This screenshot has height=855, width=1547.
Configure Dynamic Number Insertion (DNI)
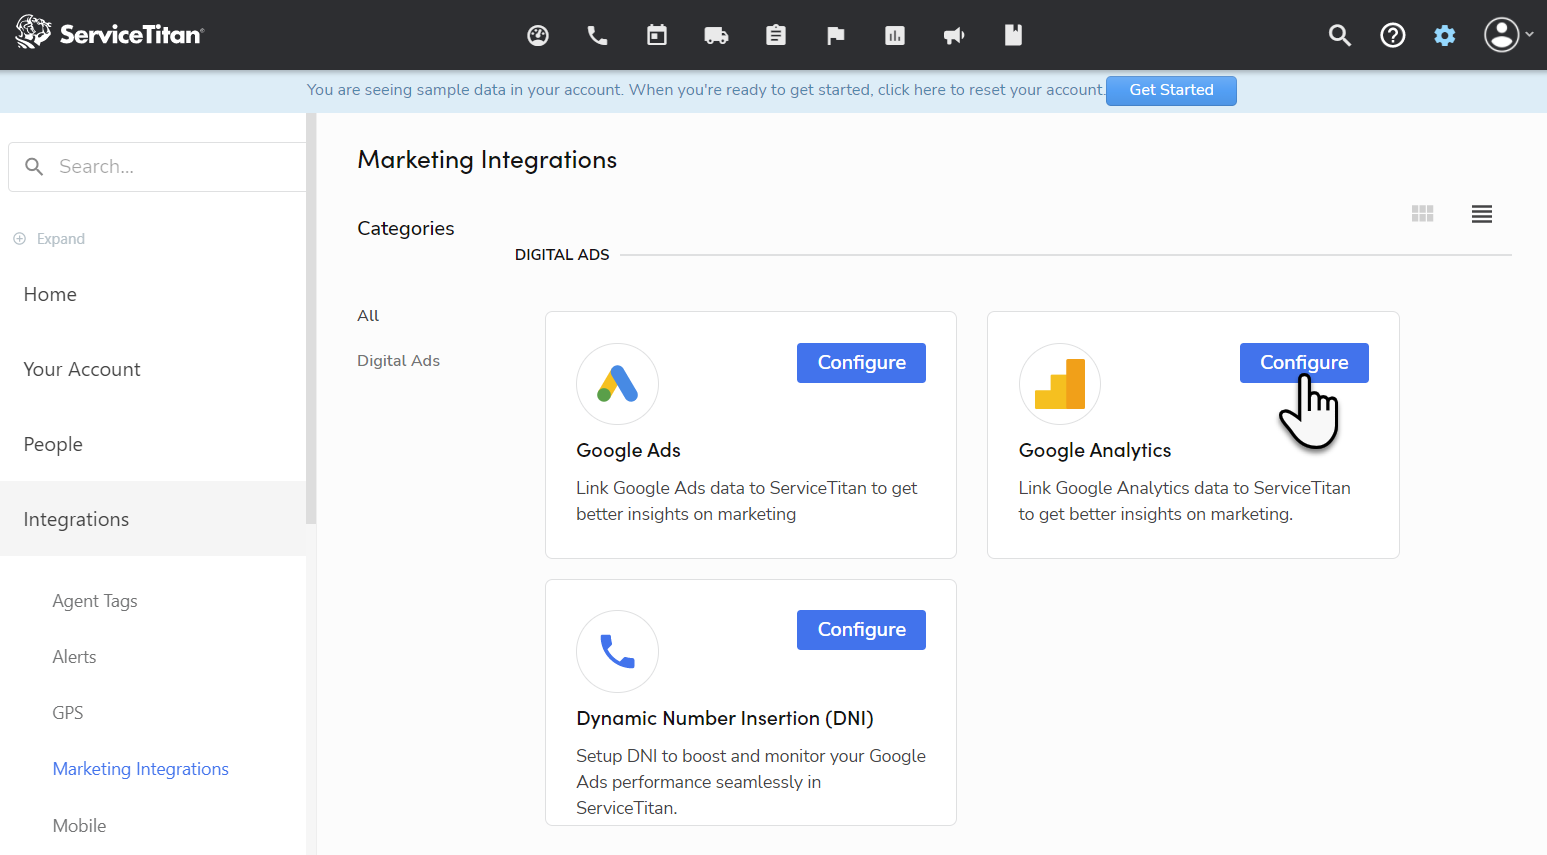tap(861, 630)
